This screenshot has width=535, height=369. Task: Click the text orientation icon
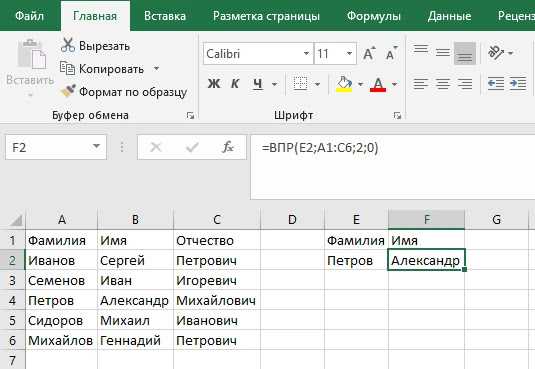(x=496, y=53)
